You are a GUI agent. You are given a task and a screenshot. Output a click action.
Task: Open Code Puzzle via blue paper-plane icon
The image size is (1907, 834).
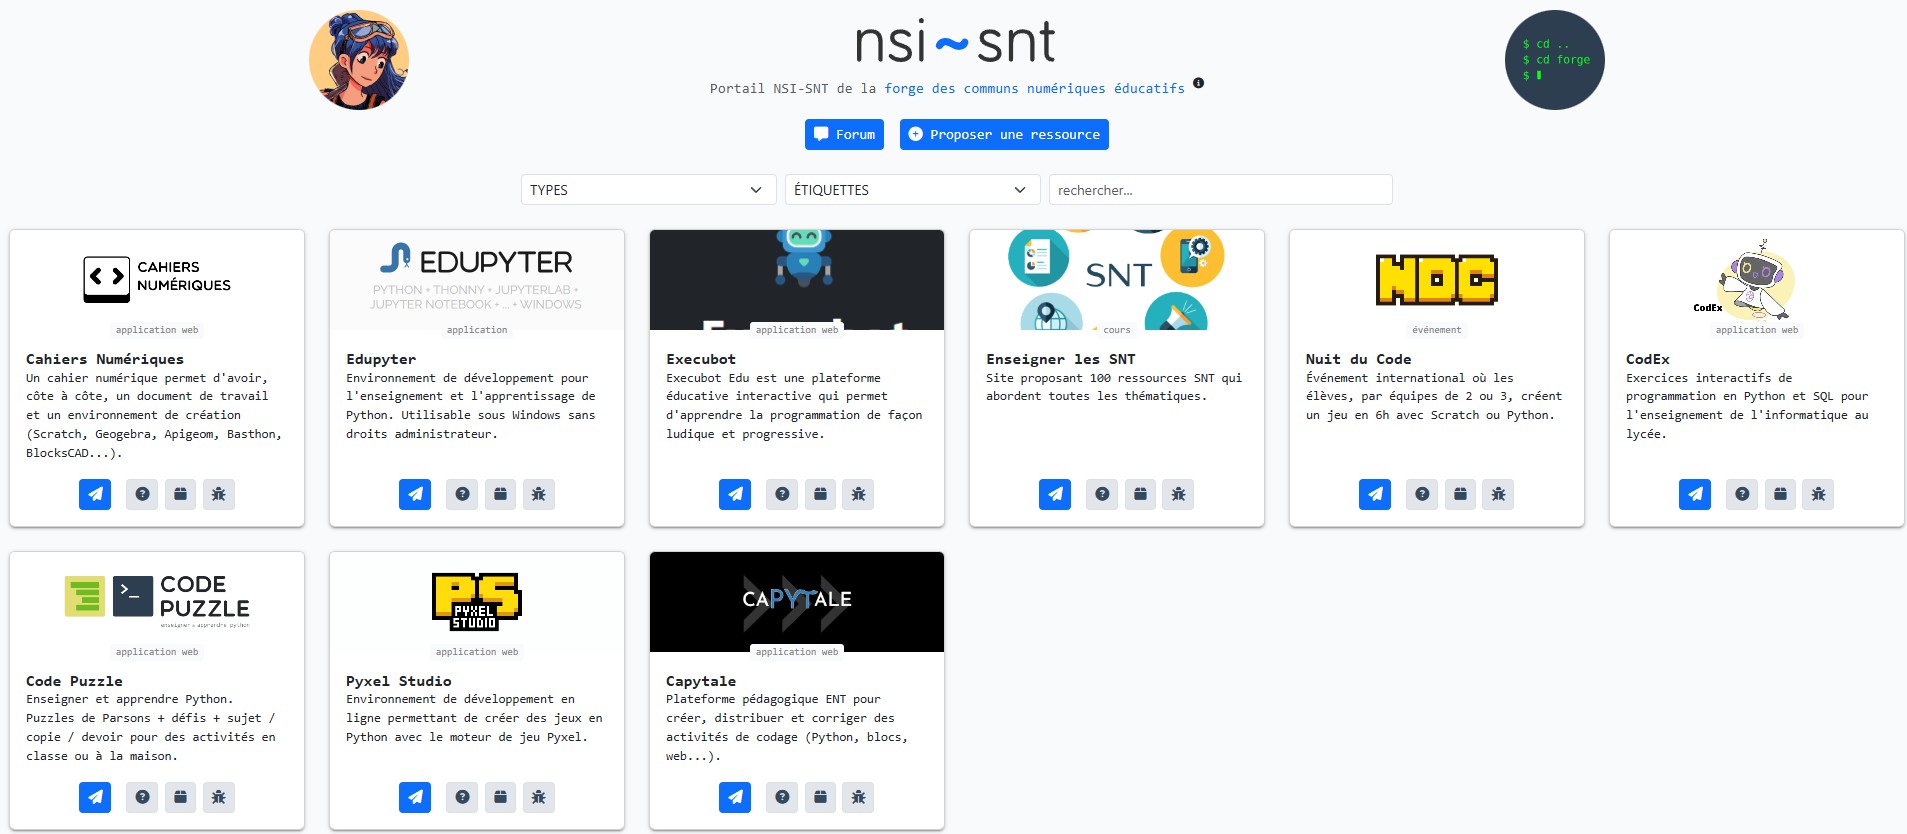click(95, 797)
